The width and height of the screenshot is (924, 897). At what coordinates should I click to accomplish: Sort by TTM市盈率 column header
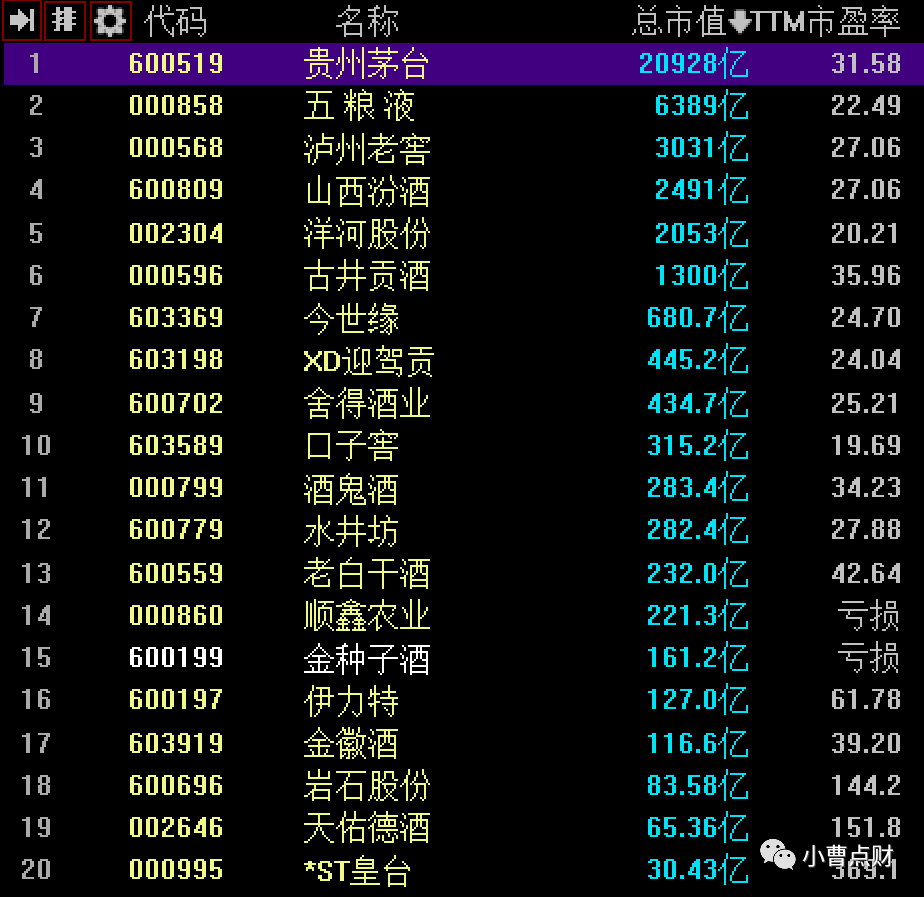pos(826,21)
